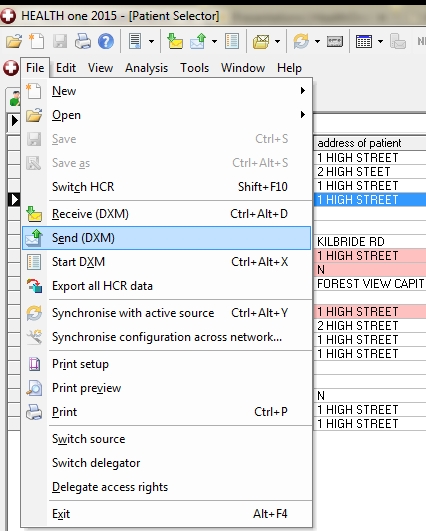The height and width of the screenshot is (531, 426).
Task: Open the Window menu
Action: coord(243,68)
